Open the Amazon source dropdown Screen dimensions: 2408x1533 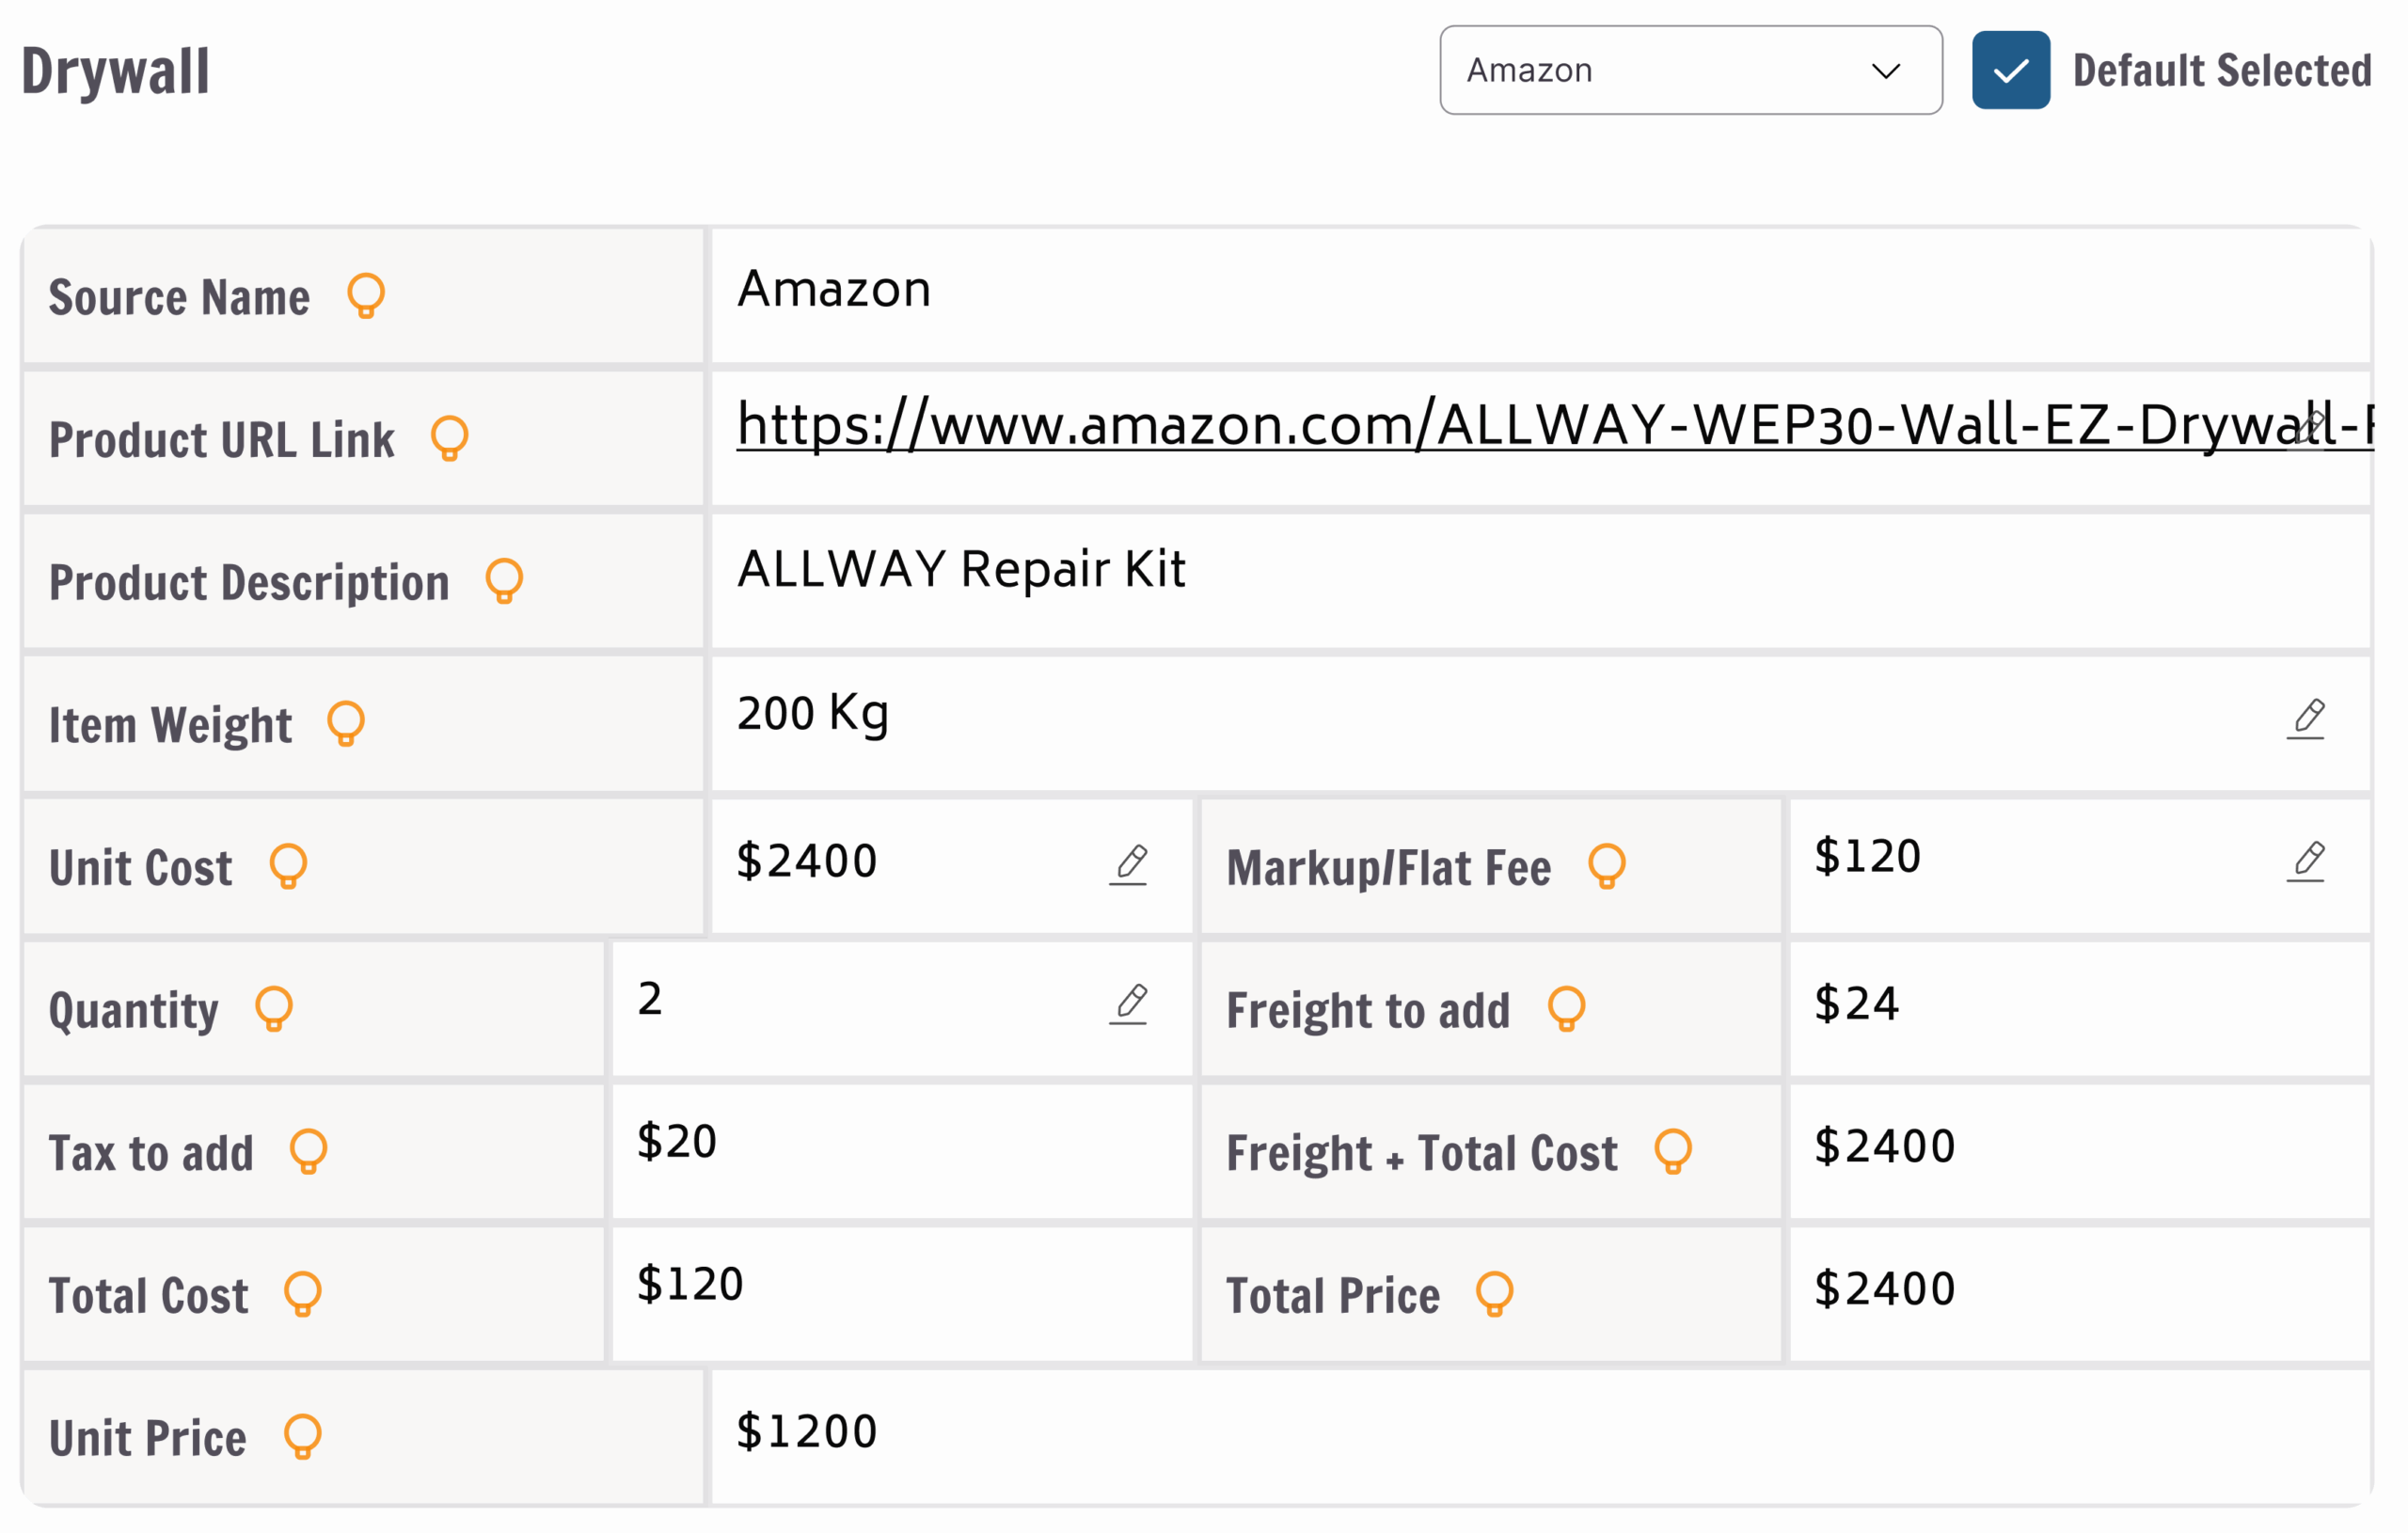pos(1690,70)
